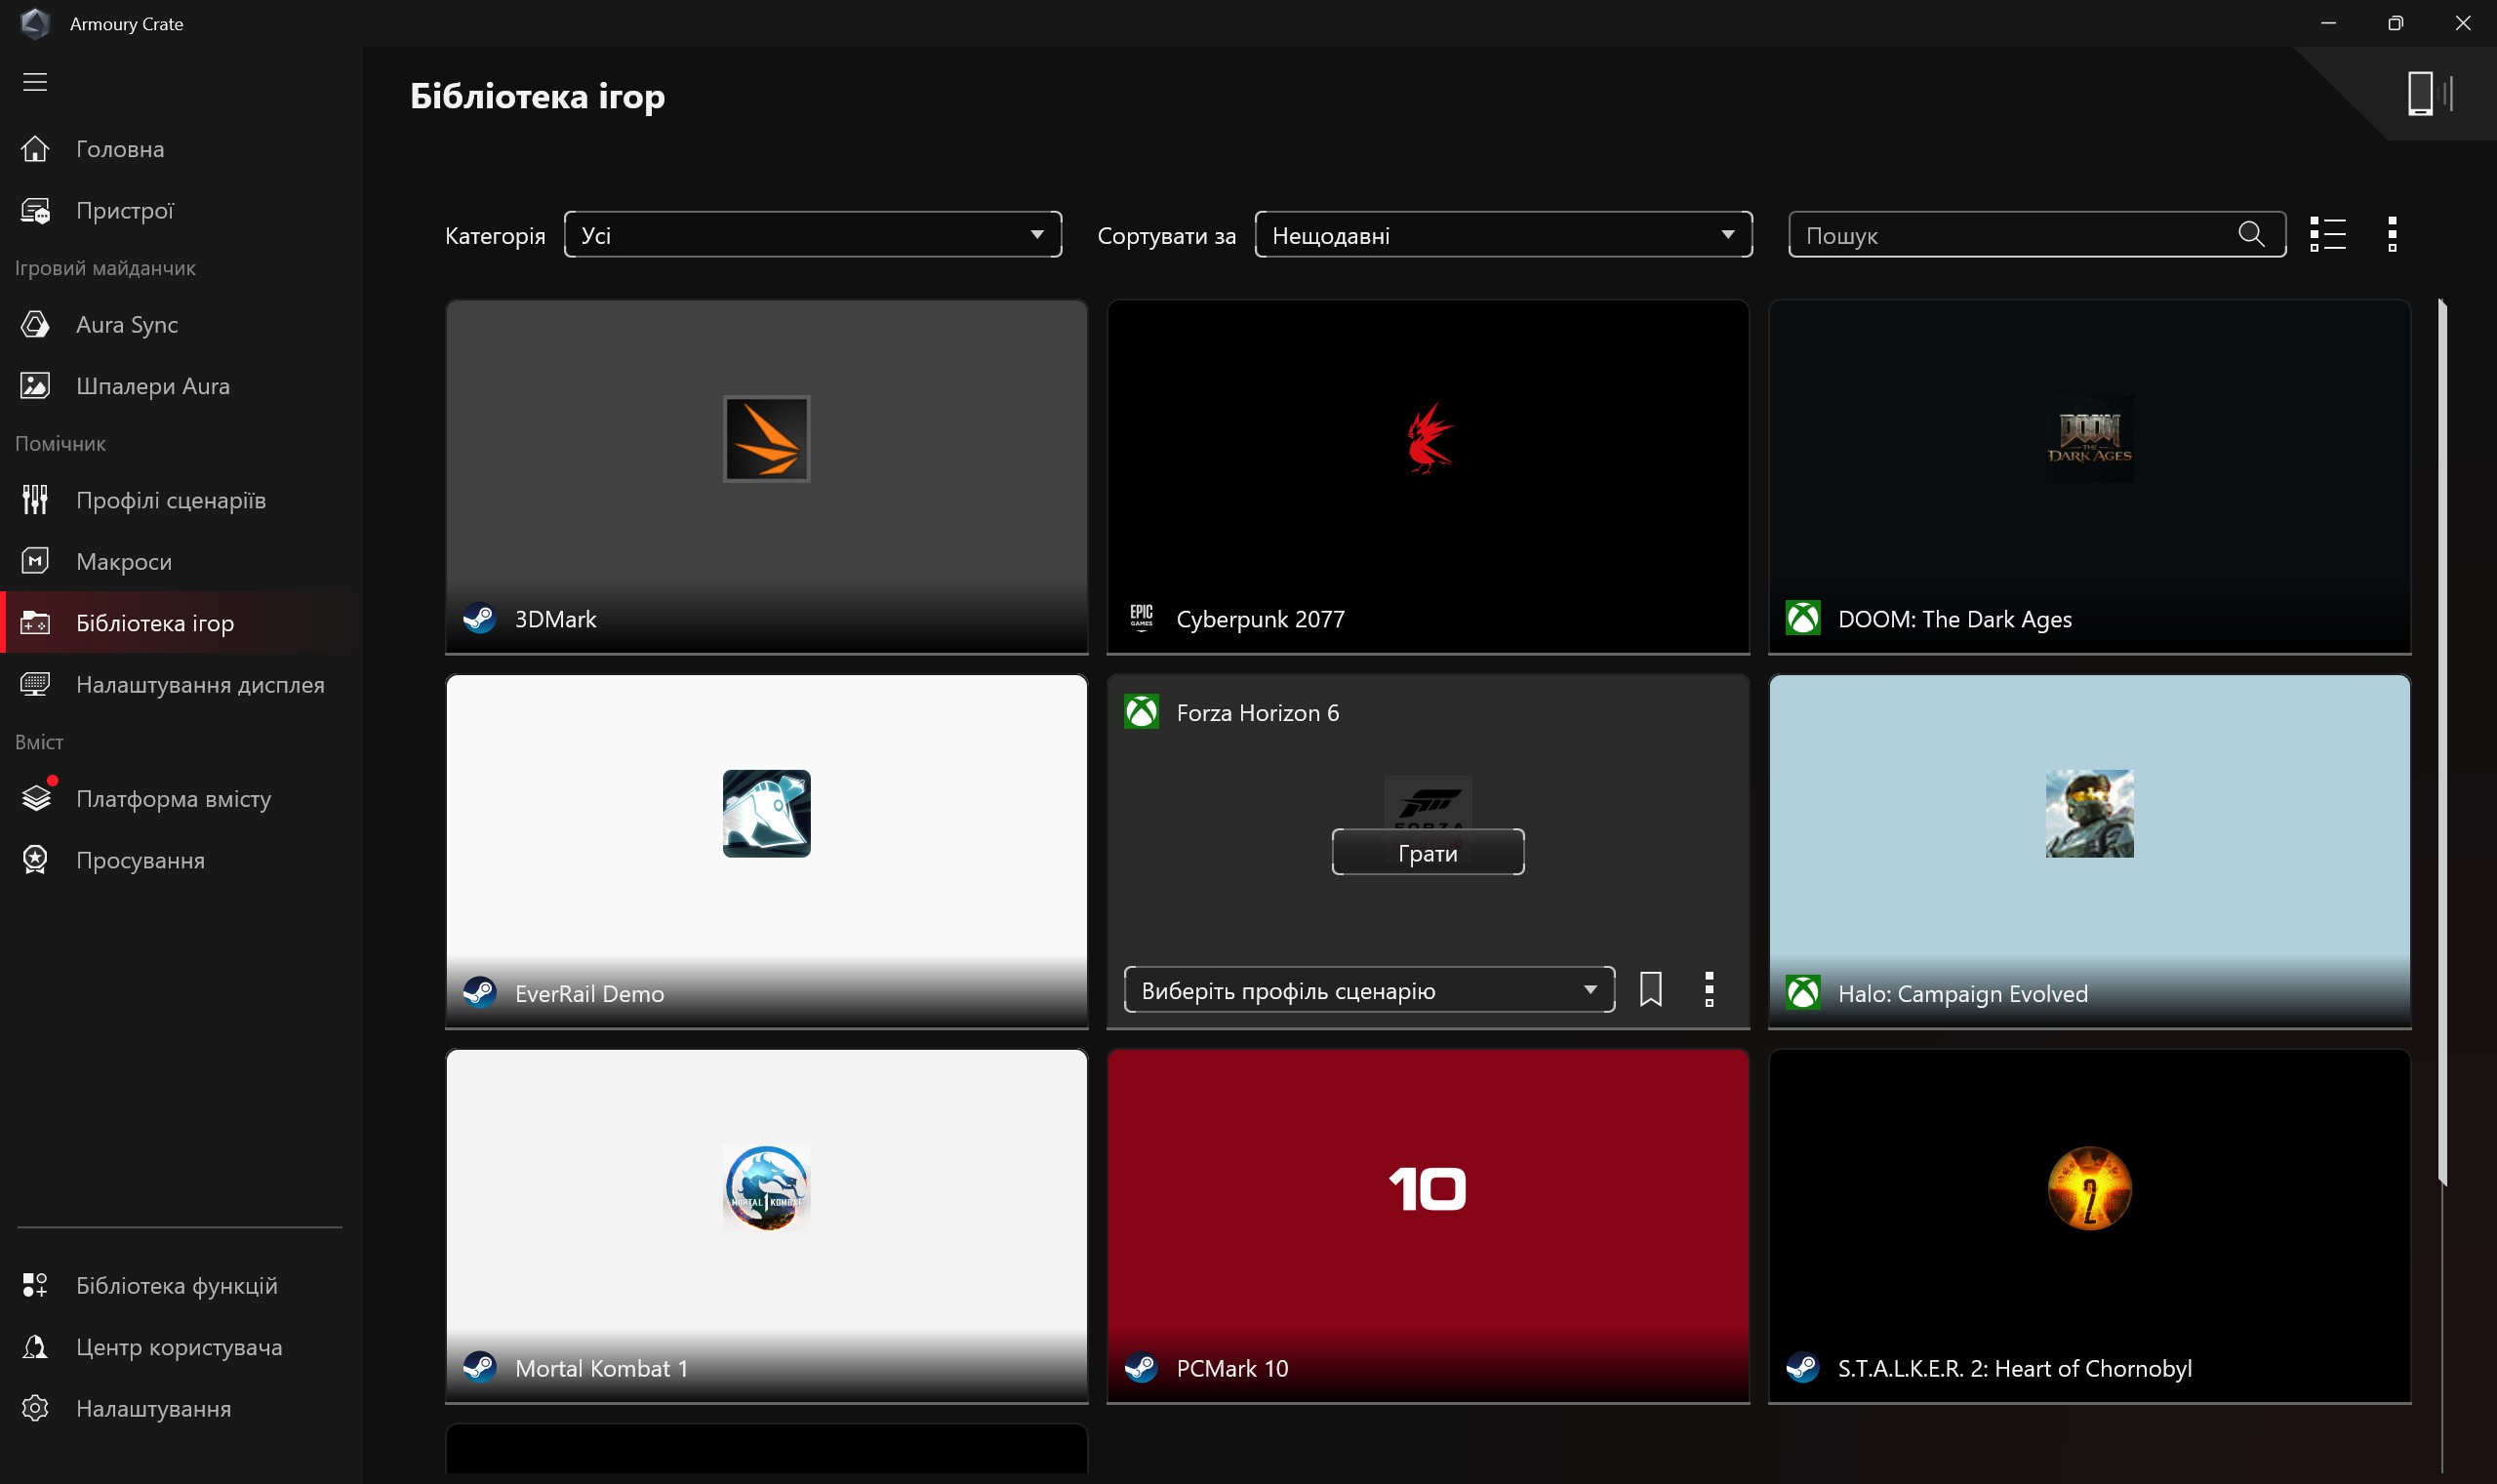The width and height of the screenshot is (2497, 1484).
Task: Click the Aura Sync sidebar icon
Action: tap(35, 324)
